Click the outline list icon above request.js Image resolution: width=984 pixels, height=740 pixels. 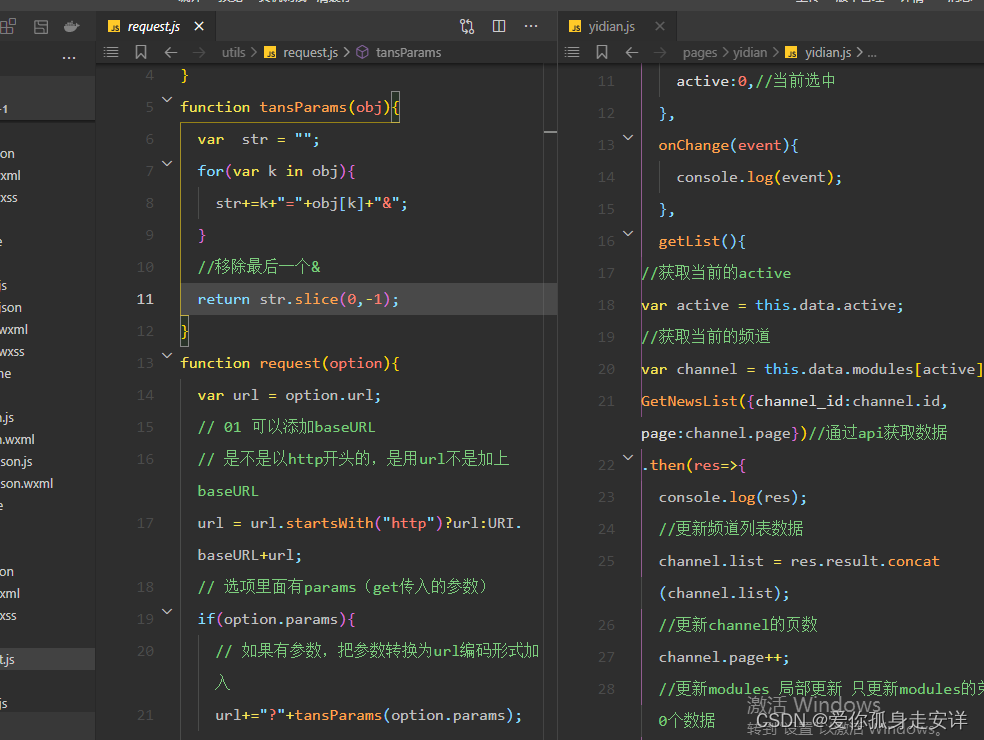tap(111, 52)
